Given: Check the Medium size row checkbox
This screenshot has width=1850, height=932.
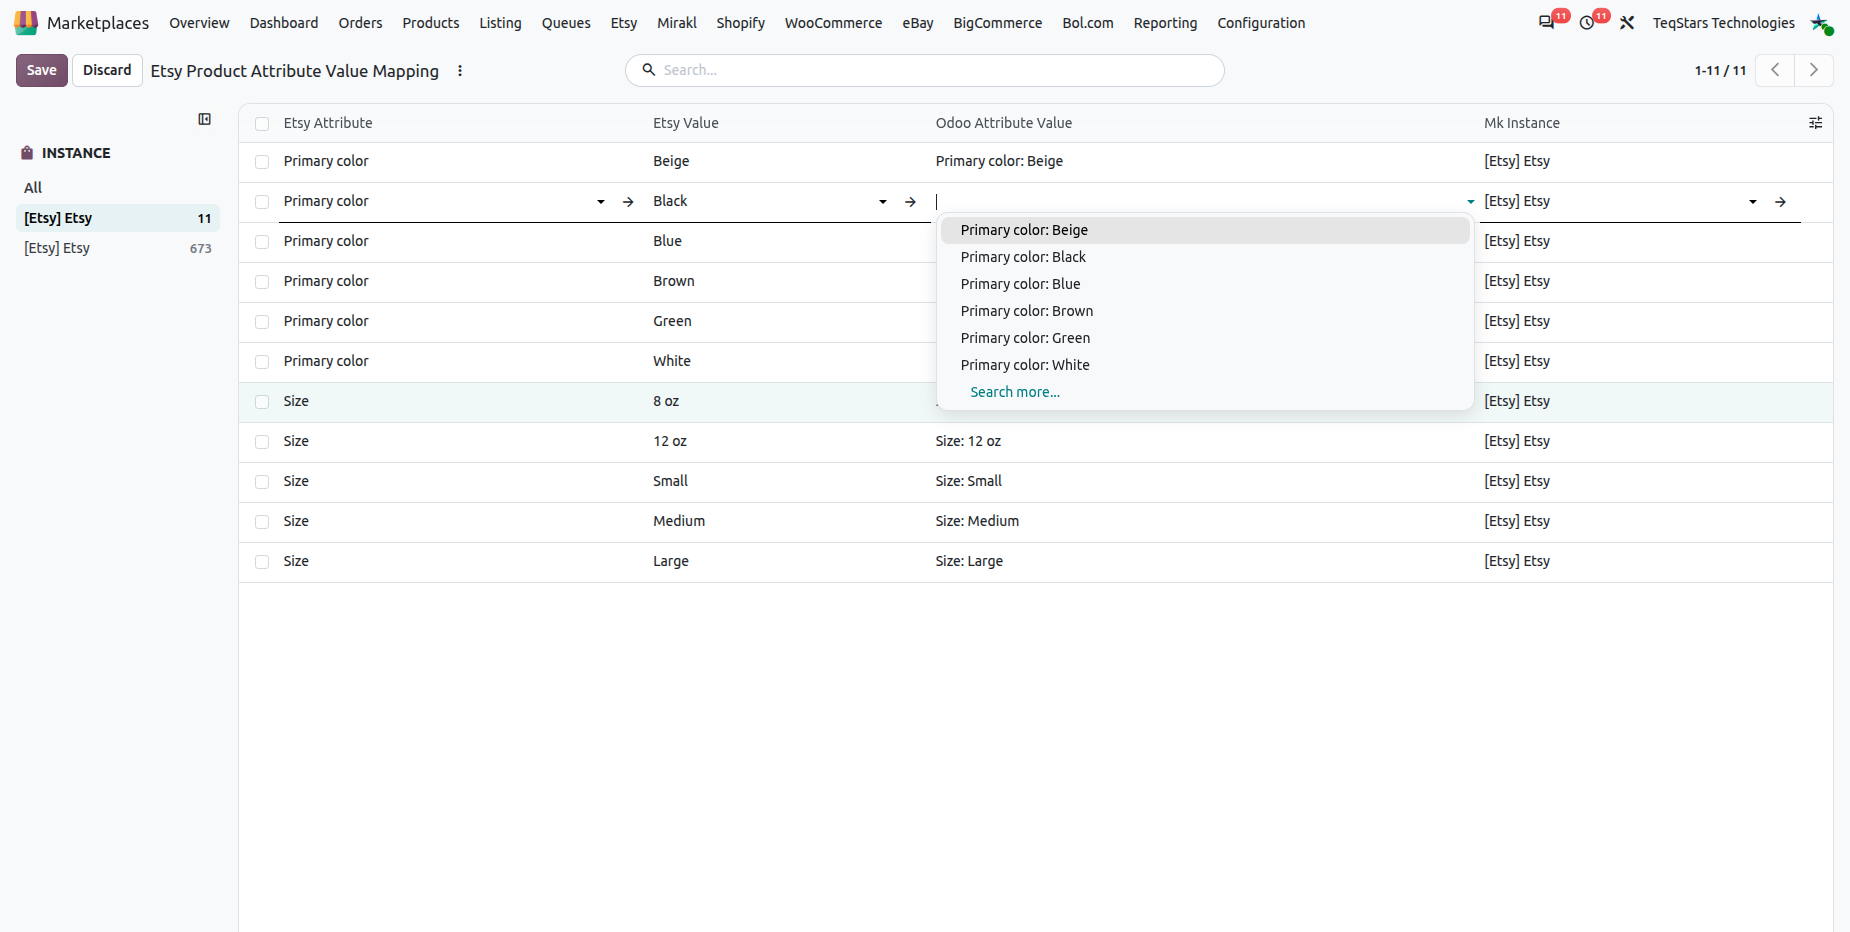Looking at the screenshot, I should [x=262, y=522].
